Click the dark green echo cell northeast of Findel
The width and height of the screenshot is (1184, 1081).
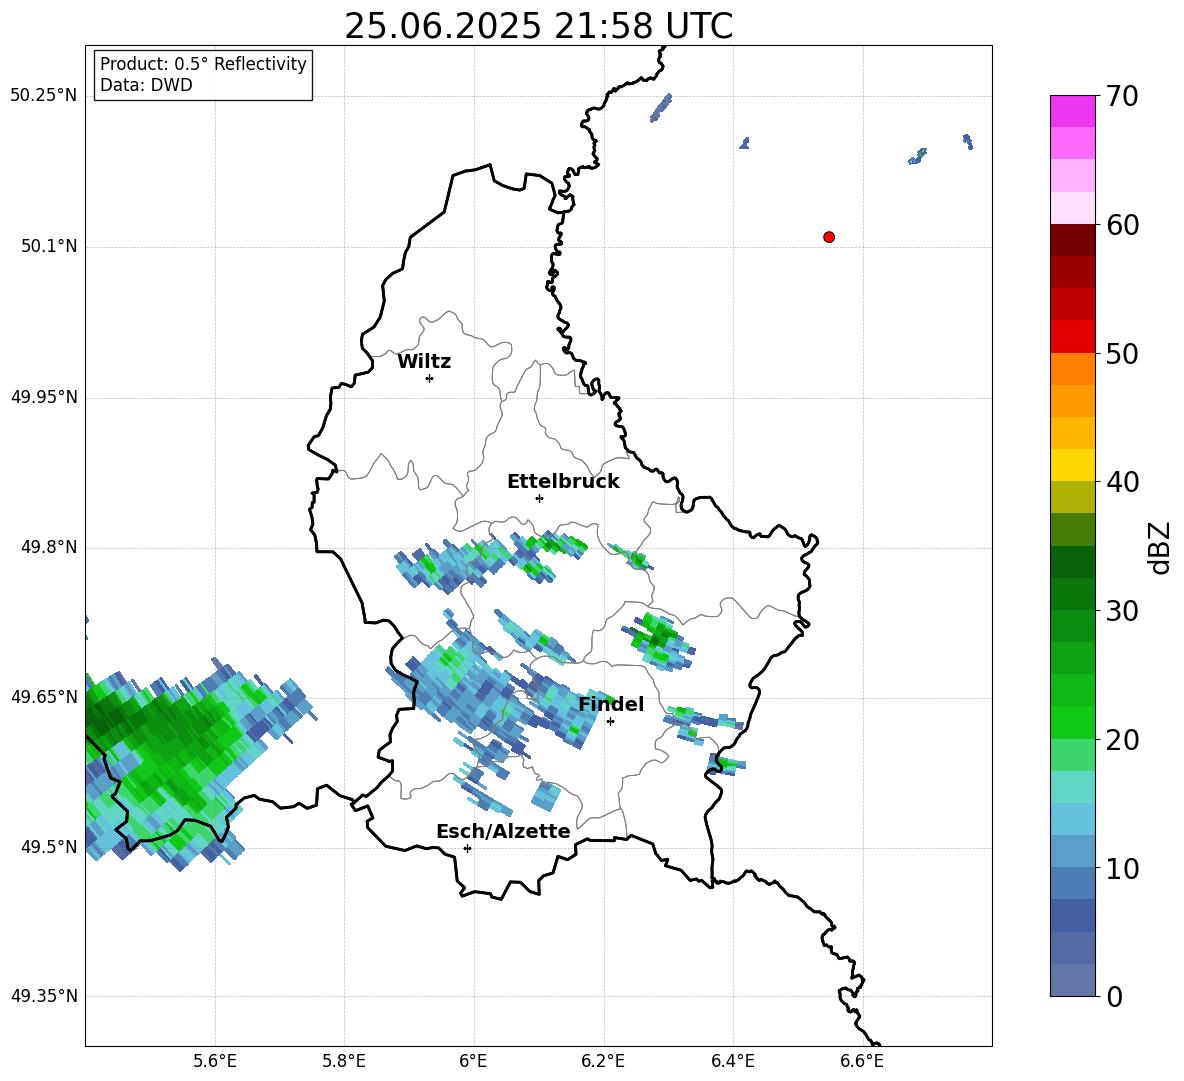click(x=657, y=640)
